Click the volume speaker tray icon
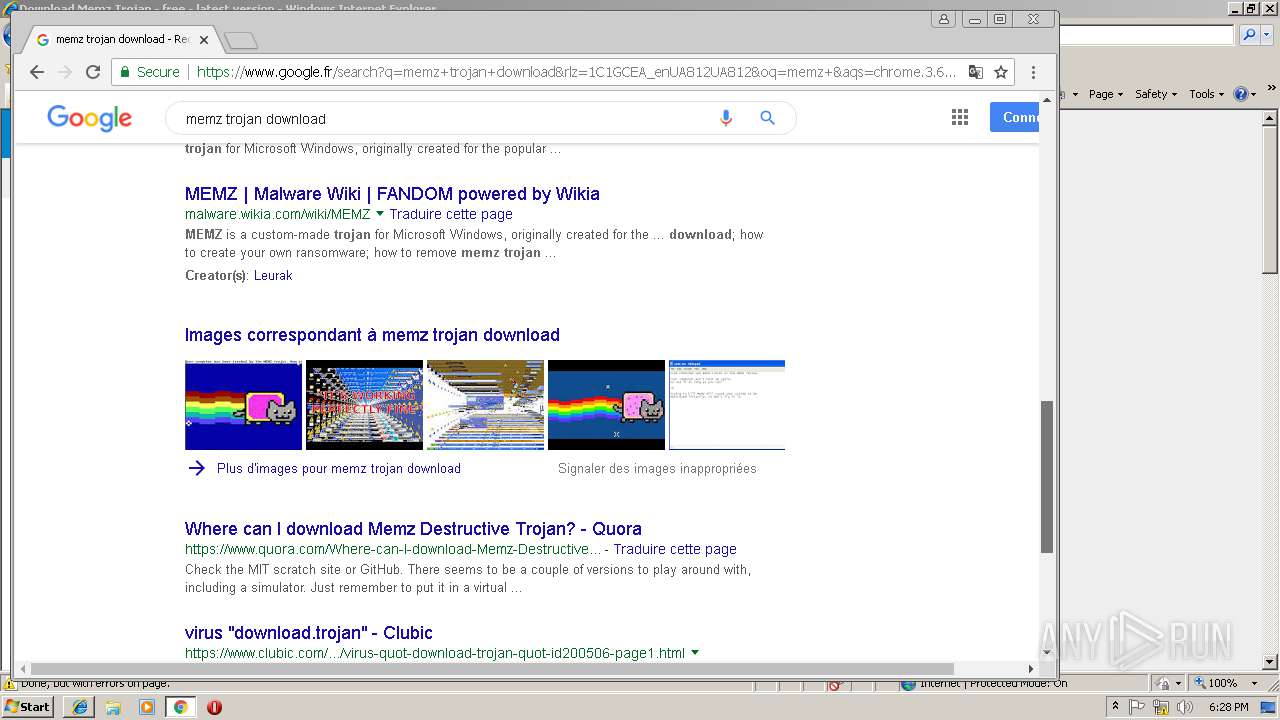This screenshot has width=1280, height=720. click(1185, 706)
